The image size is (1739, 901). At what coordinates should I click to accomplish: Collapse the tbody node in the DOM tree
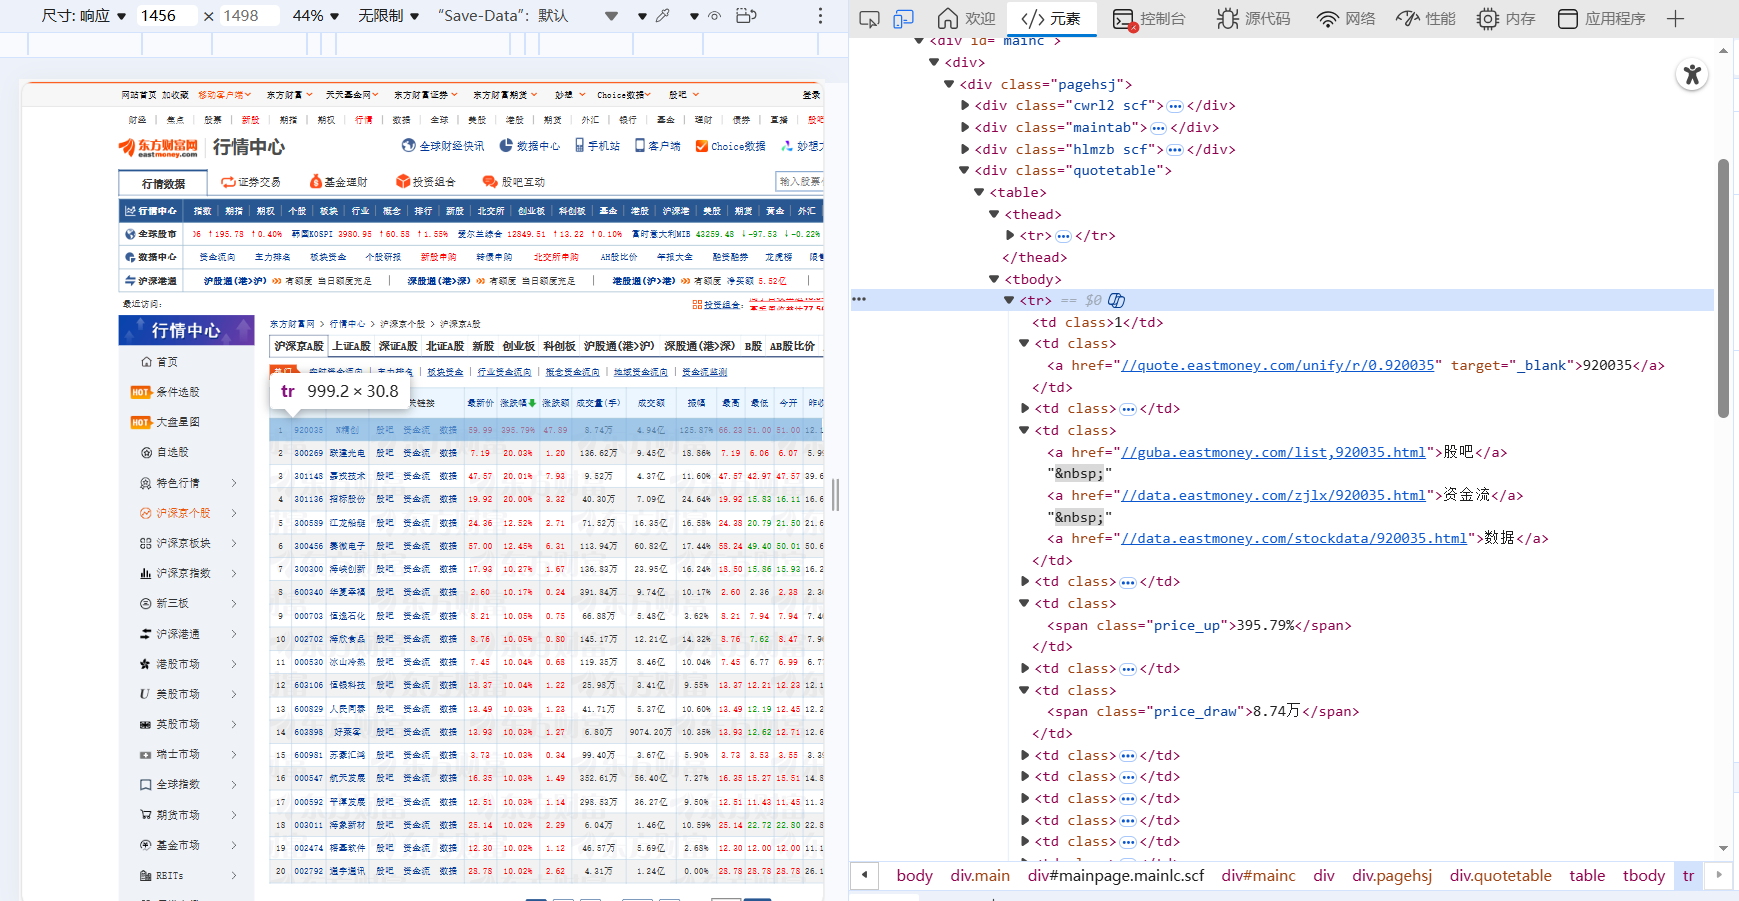click(995, 280)
